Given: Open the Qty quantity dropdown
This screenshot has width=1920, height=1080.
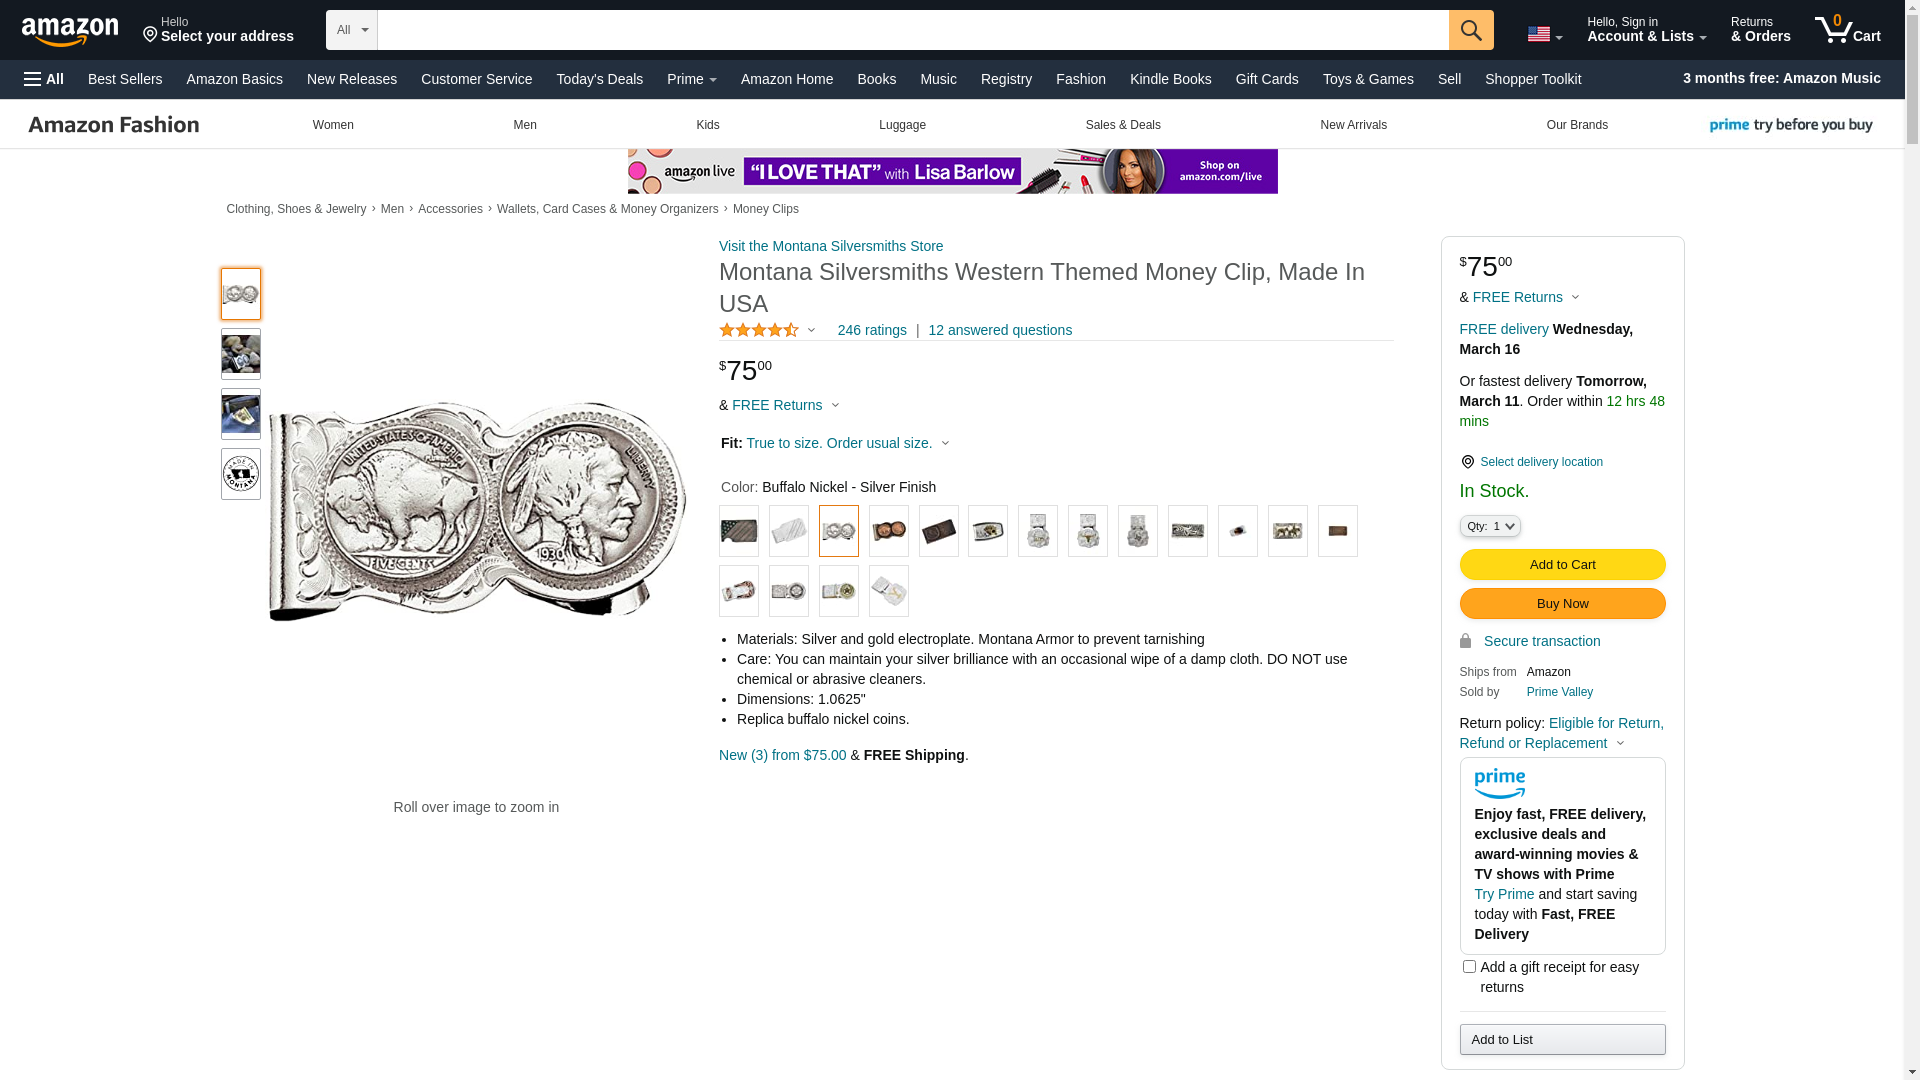Looking at the screenshot, I should (x=1490, y=526).
